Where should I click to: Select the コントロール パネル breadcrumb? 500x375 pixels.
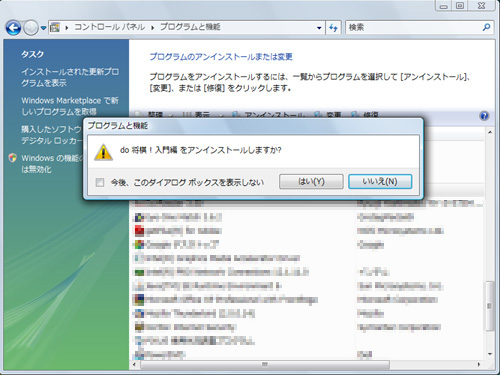(109, 27)
